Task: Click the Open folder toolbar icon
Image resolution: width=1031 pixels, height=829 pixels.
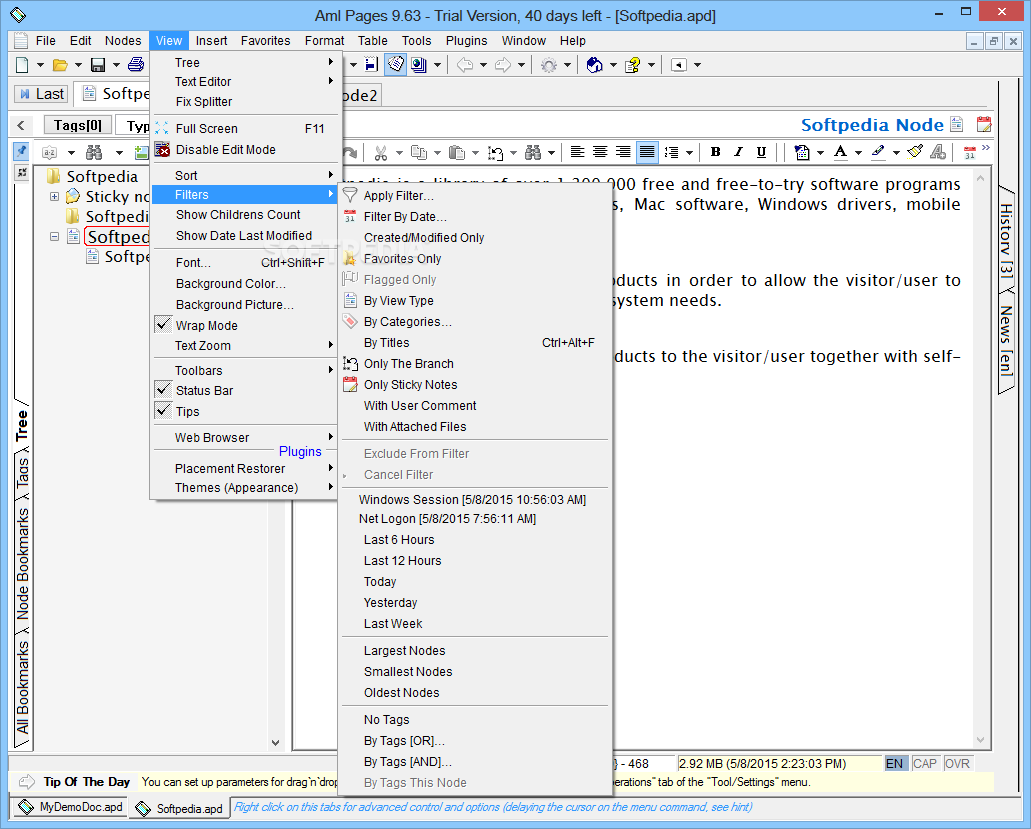Action: click(60, 64)
